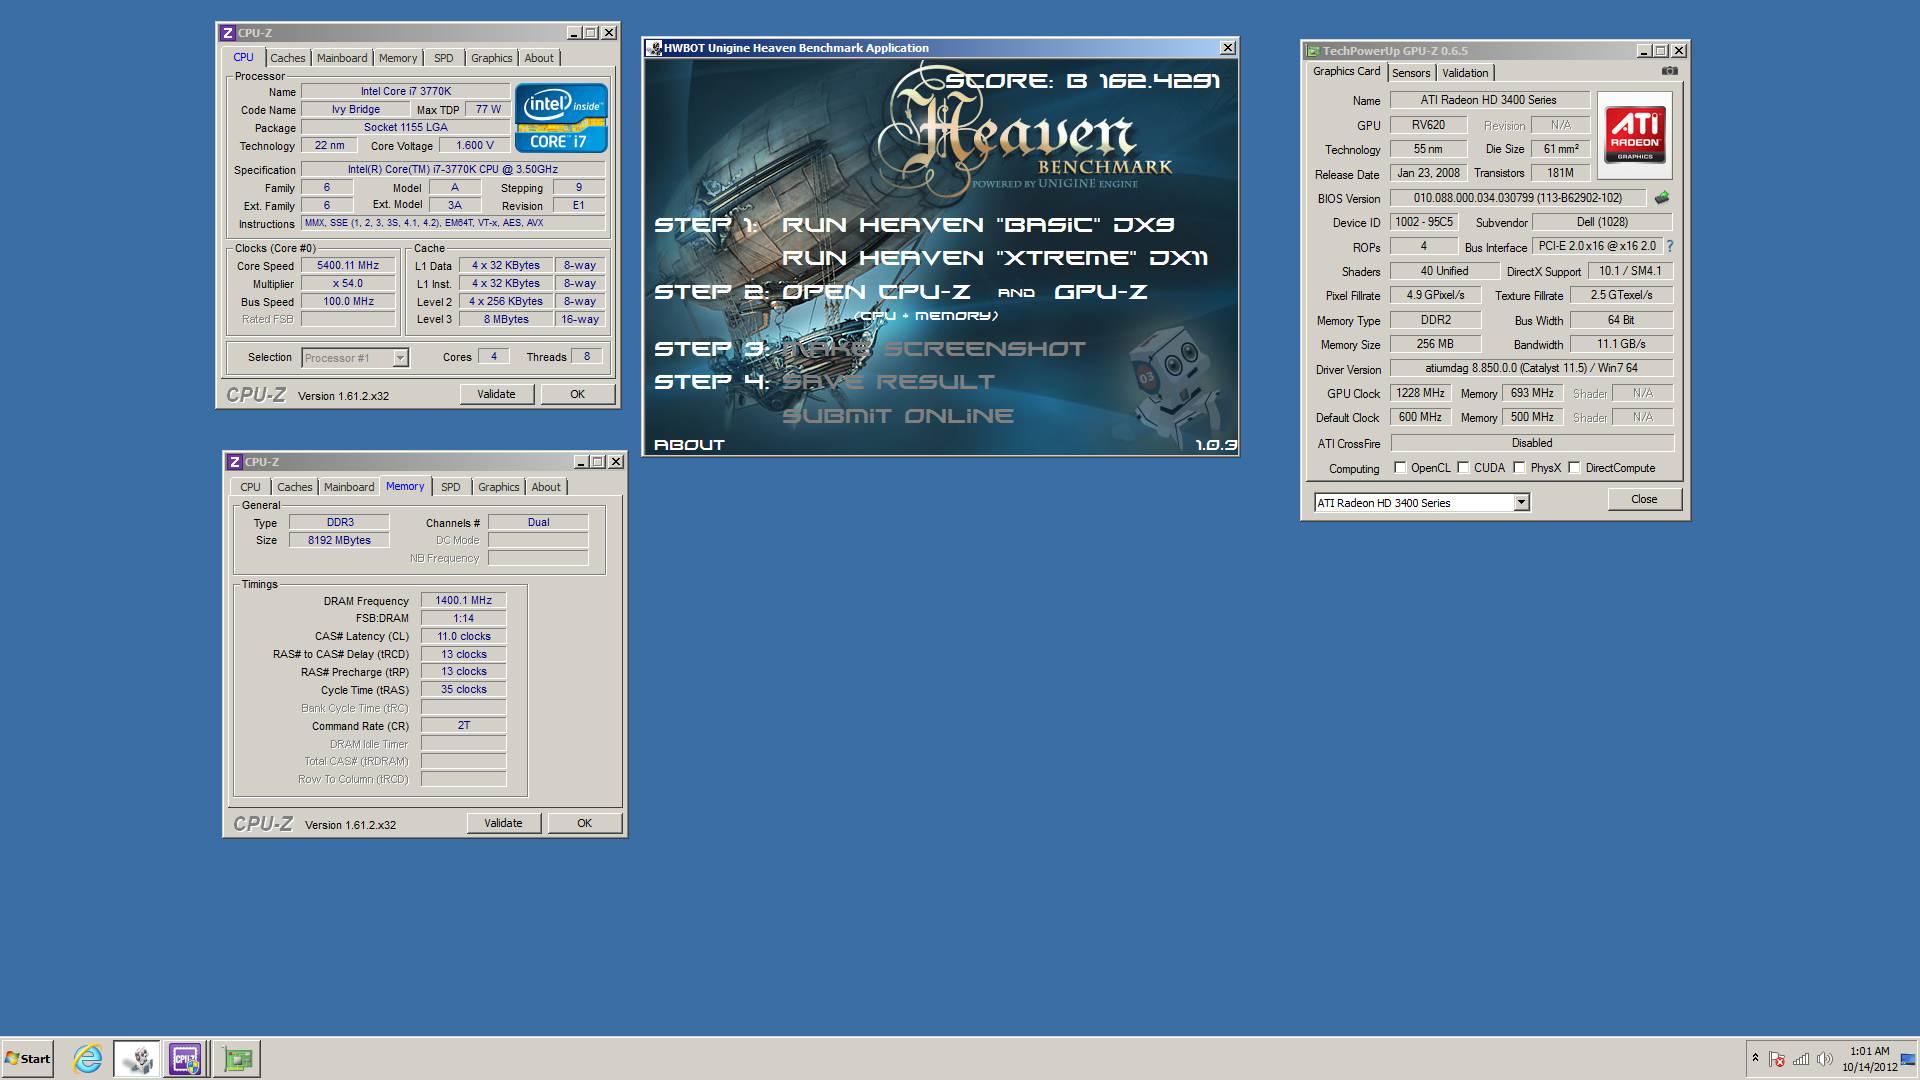Click Take Screenshot in Heaven app
This screenshot has width=1920, height=1080.
click(x=934, y=349)
